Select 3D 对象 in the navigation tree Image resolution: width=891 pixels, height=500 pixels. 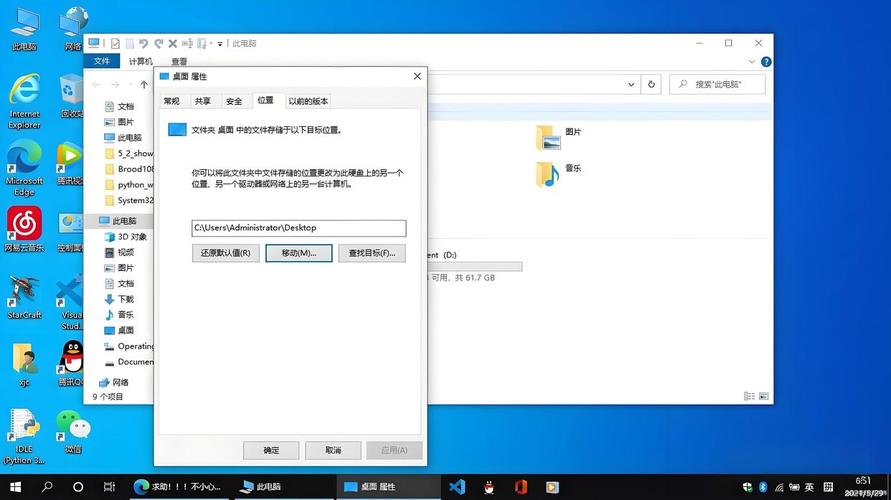pos(126,236)
